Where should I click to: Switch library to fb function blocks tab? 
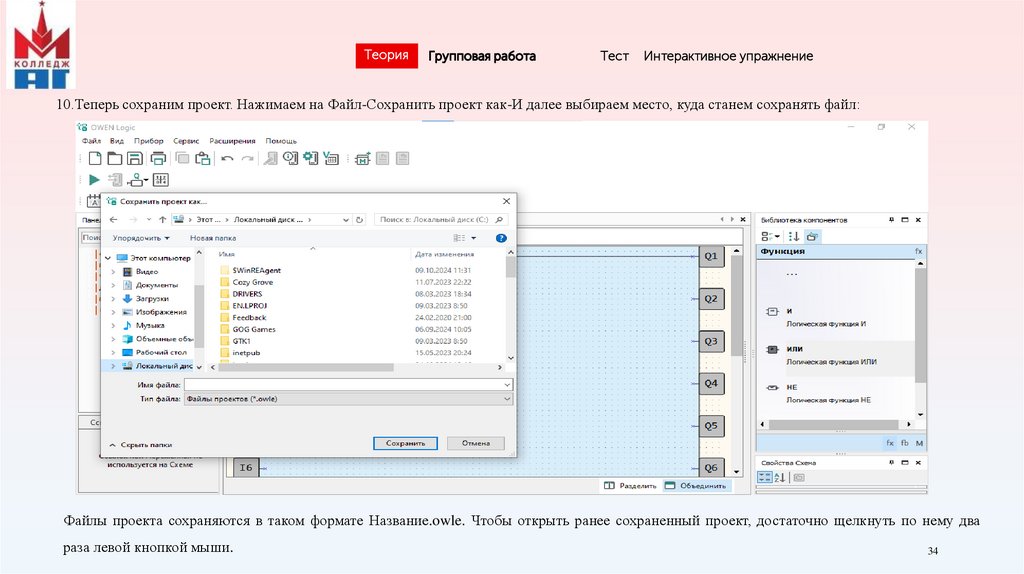pyautogui.click(x=904, y=443)
